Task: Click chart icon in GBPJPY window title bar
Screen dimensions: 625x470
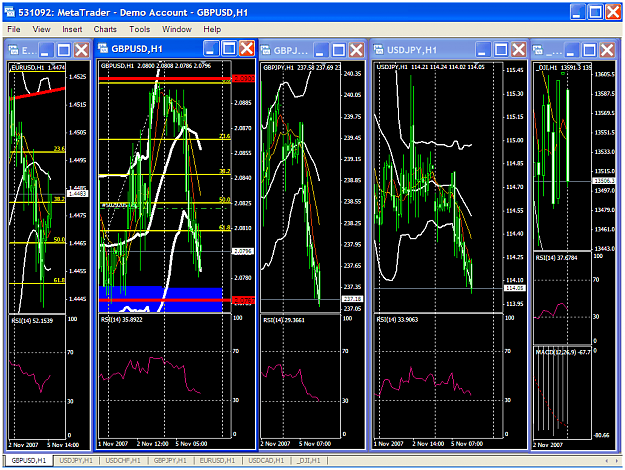Action: click(265, 50)
